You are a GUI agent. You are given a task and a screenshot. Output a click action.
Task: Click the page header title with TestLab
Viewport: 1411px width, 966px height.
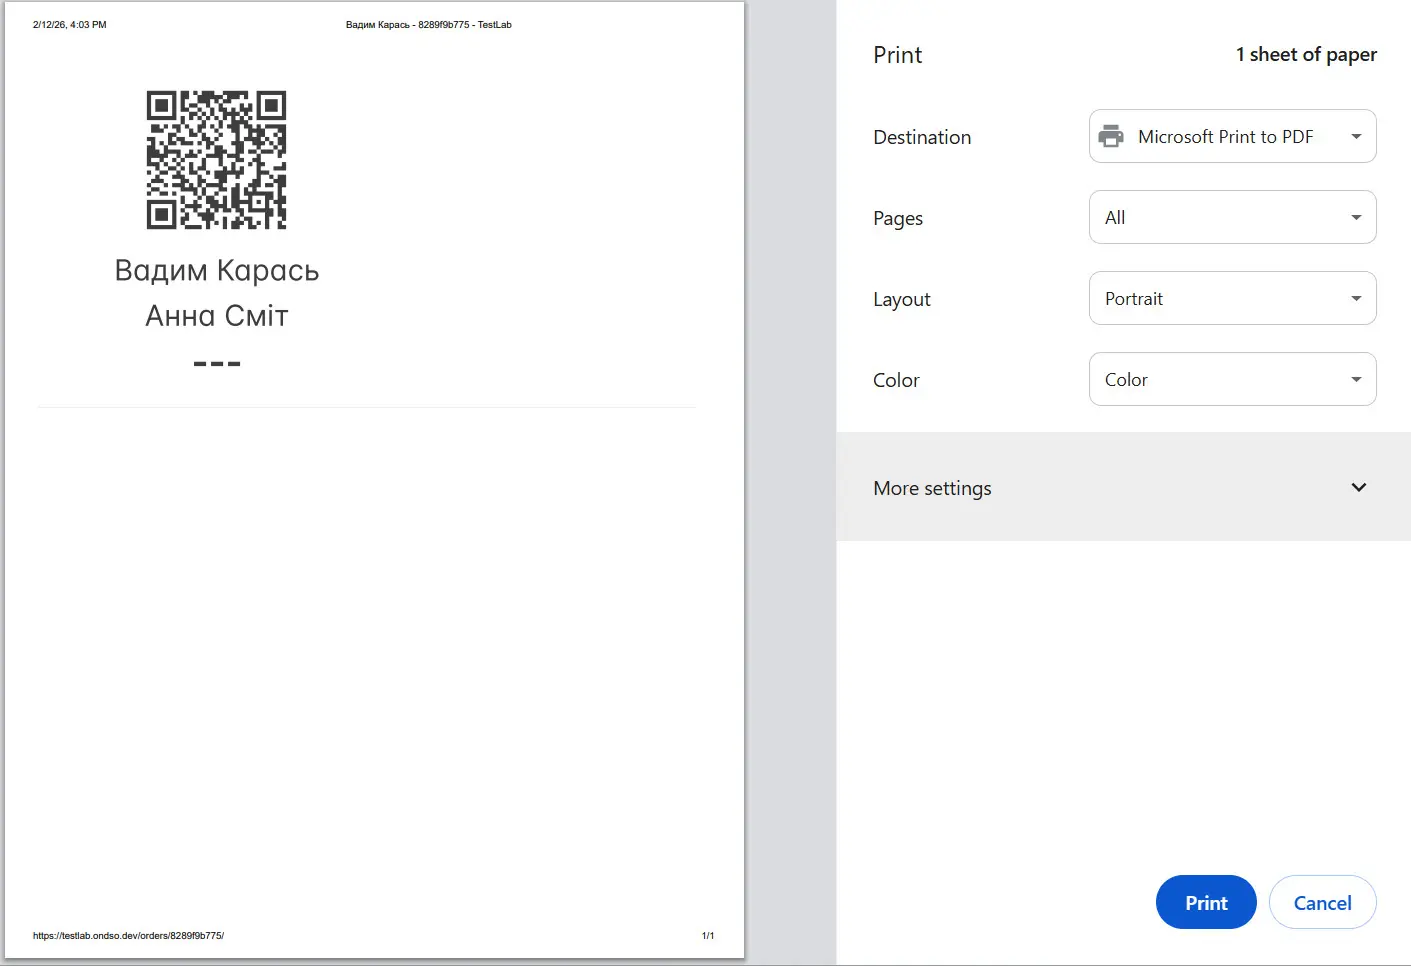[428, 25]
